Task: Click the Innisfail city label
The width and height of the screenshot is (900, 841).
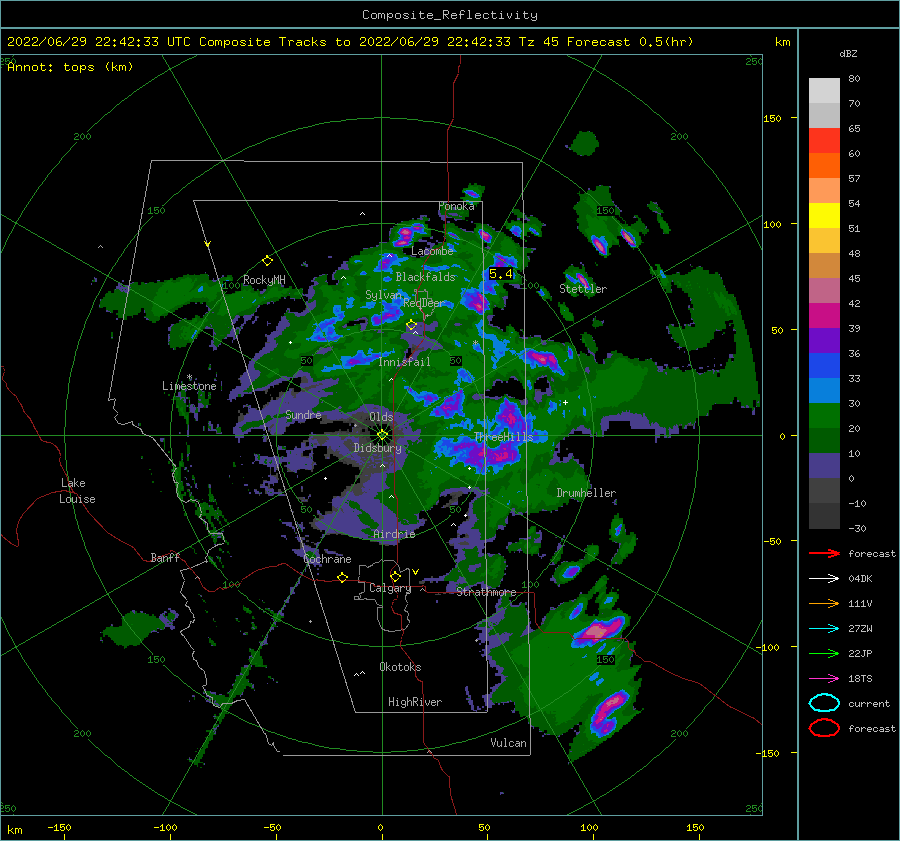Action: pos(404,362)
